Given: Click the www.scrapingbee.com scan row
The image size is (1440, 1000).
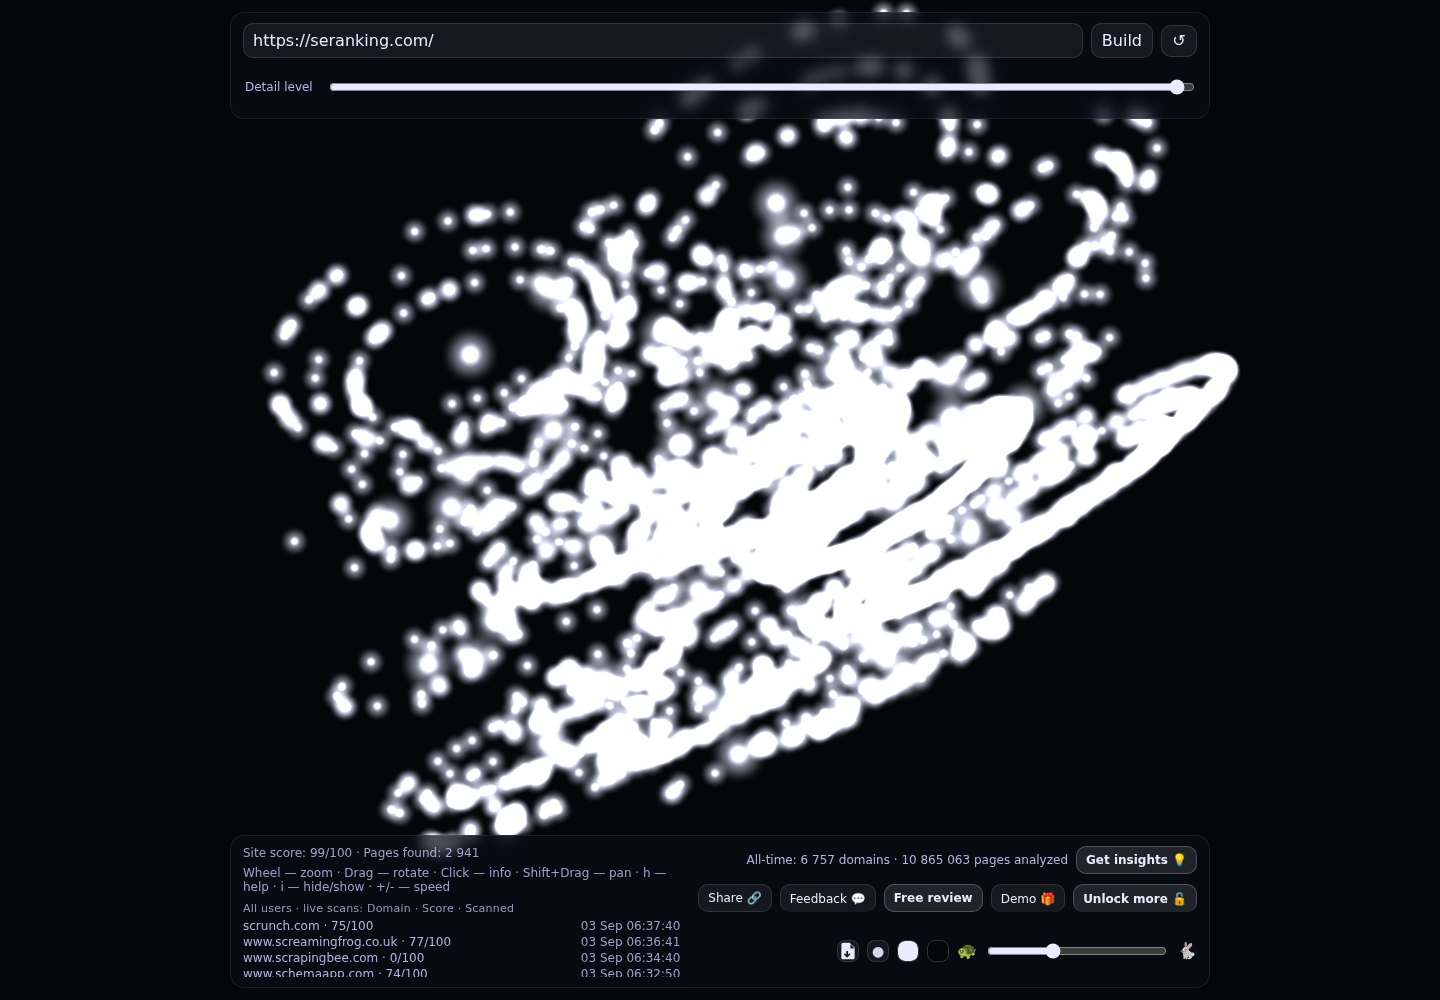Looking at the screenshot, I should [461, 958].
